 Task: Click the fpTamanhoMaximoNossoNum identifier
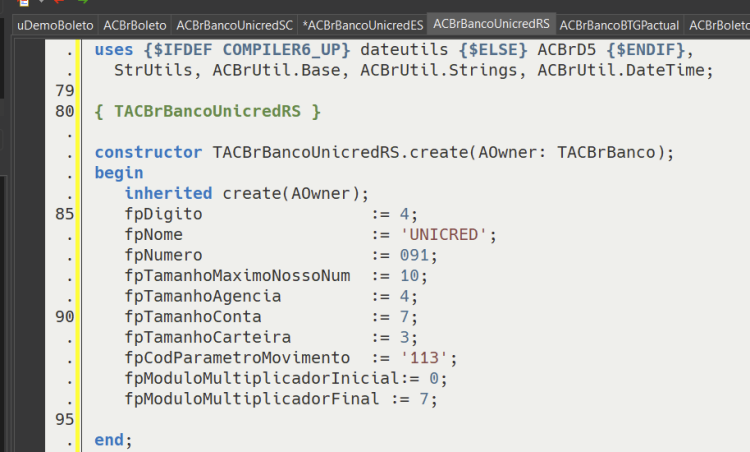click(x=237, y=276)
